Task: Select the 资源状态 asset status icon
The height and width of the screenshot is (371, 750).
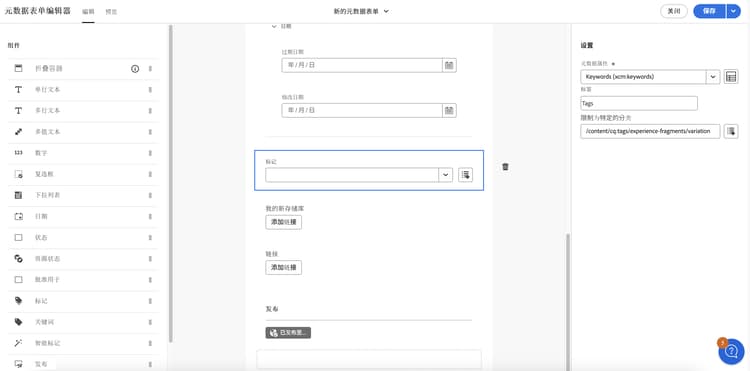Action: pos(19,259)
